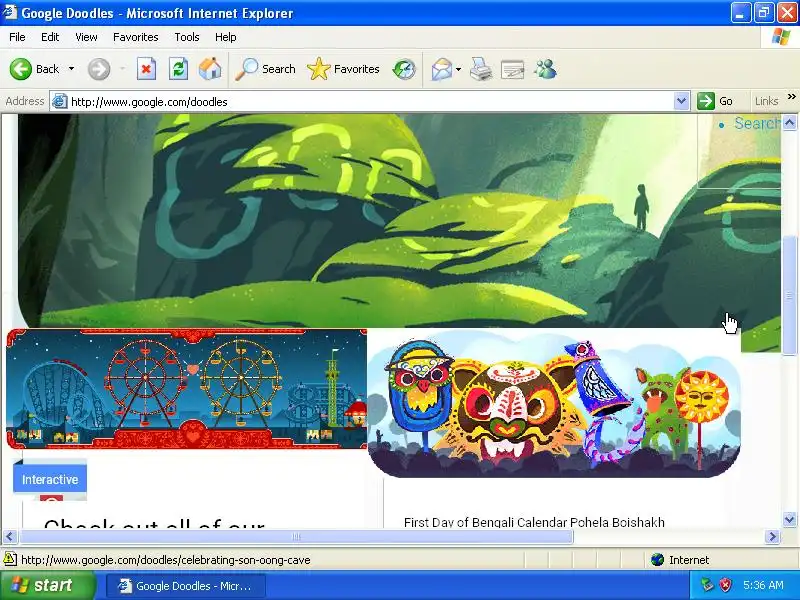Expand the Links toolbar chevron
Image resolution: width=800 pixels, height=600 pixels.
coord(791,97)
